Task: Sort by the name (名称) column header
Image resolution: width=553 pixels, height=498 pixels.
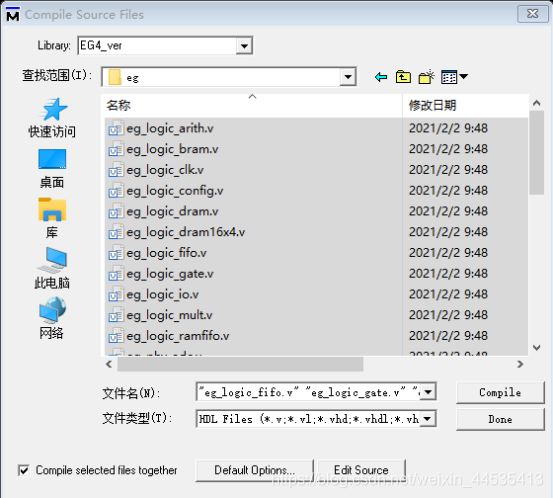Action: pos(253,105)
